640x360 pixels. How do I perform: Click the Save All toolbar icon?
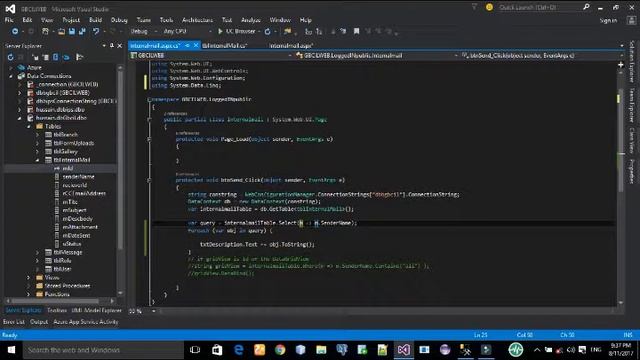pyautogui.click(x=82, y=31)
